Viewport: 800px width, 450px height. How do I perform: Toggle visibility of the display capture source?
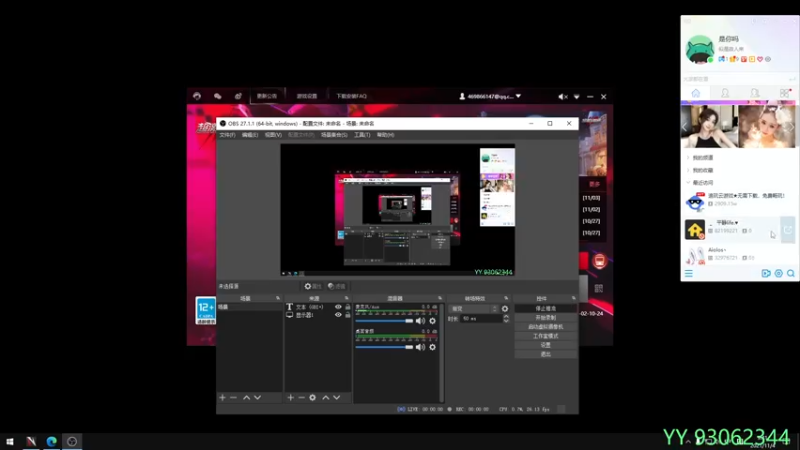(x=338, y=315)
